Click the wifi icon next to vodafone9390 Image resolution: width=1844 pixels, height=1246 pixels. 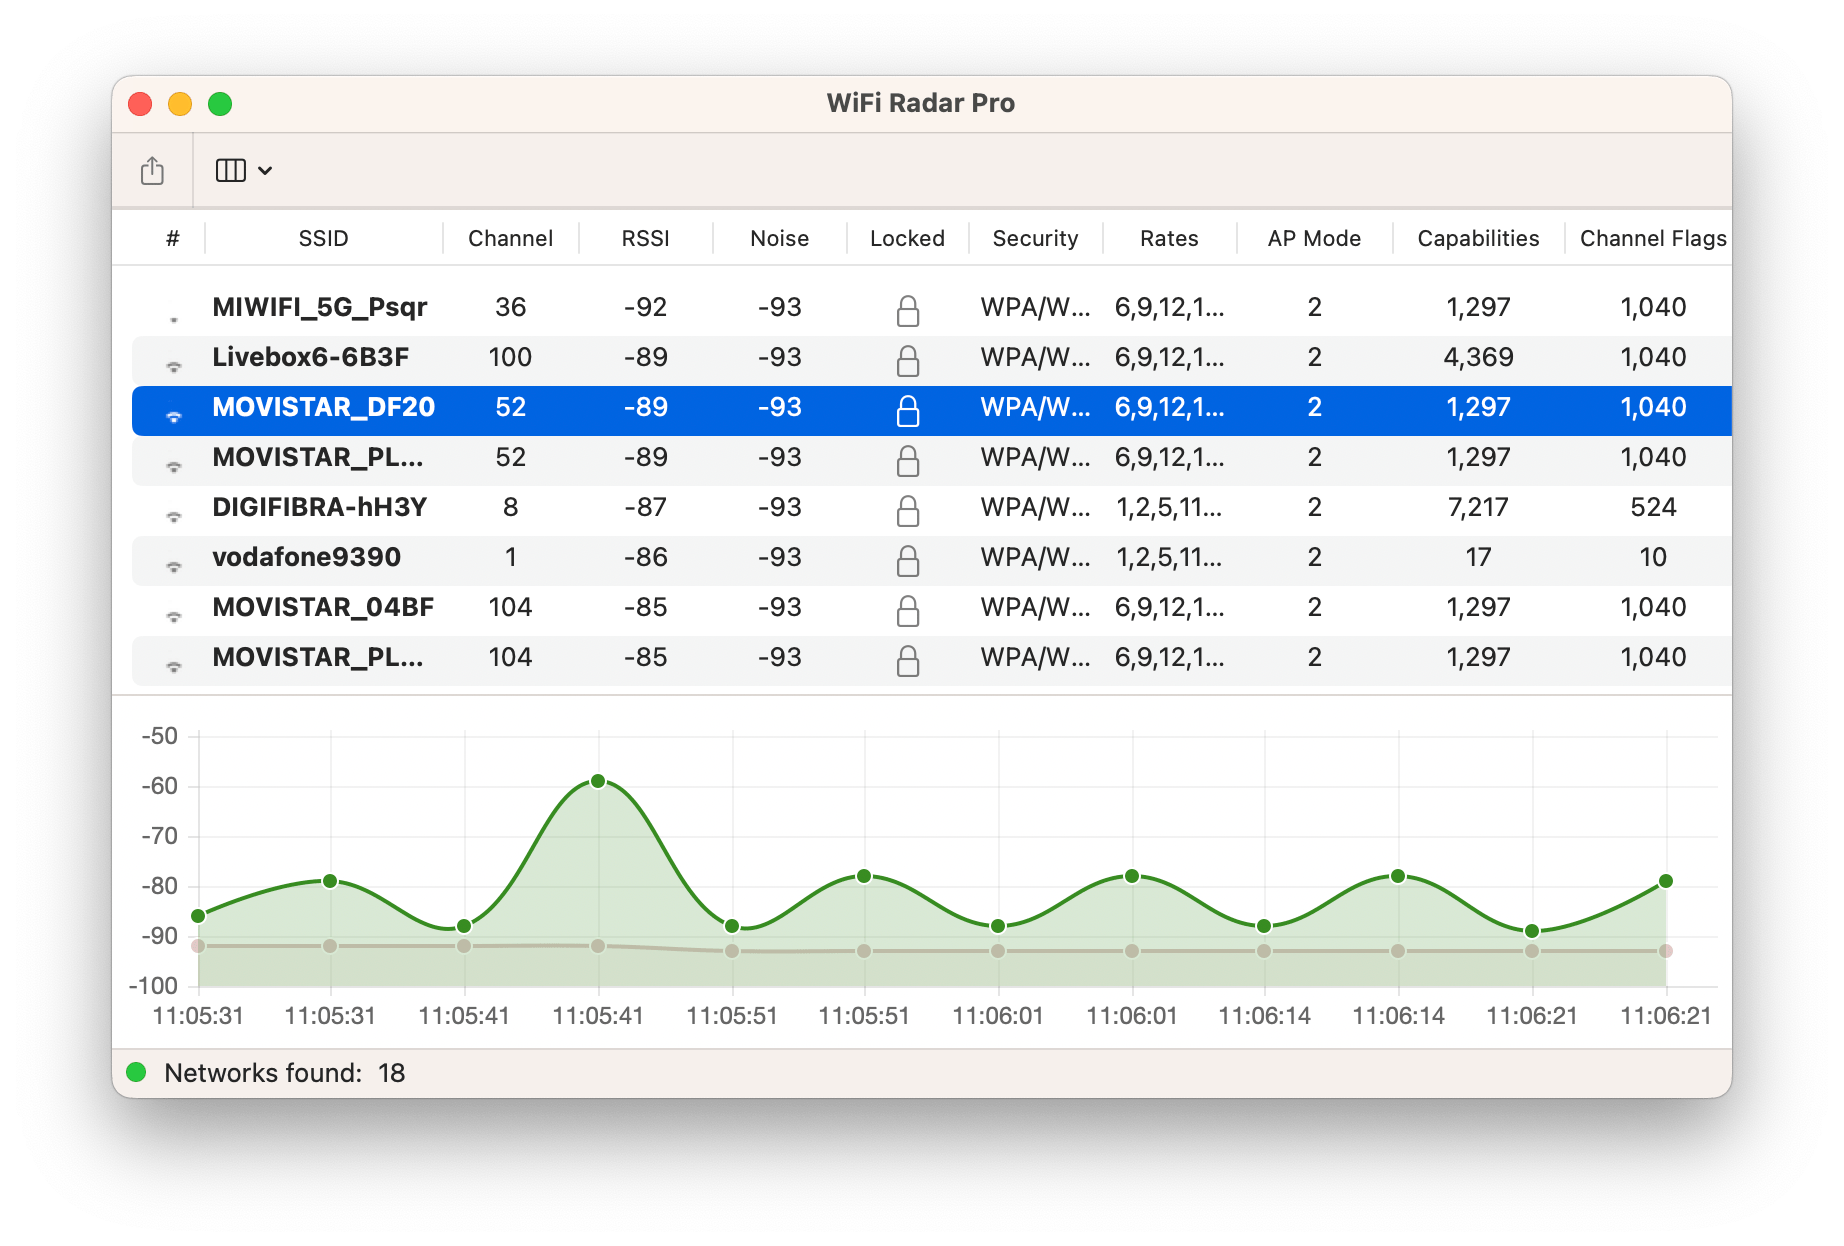pos(176,563)
